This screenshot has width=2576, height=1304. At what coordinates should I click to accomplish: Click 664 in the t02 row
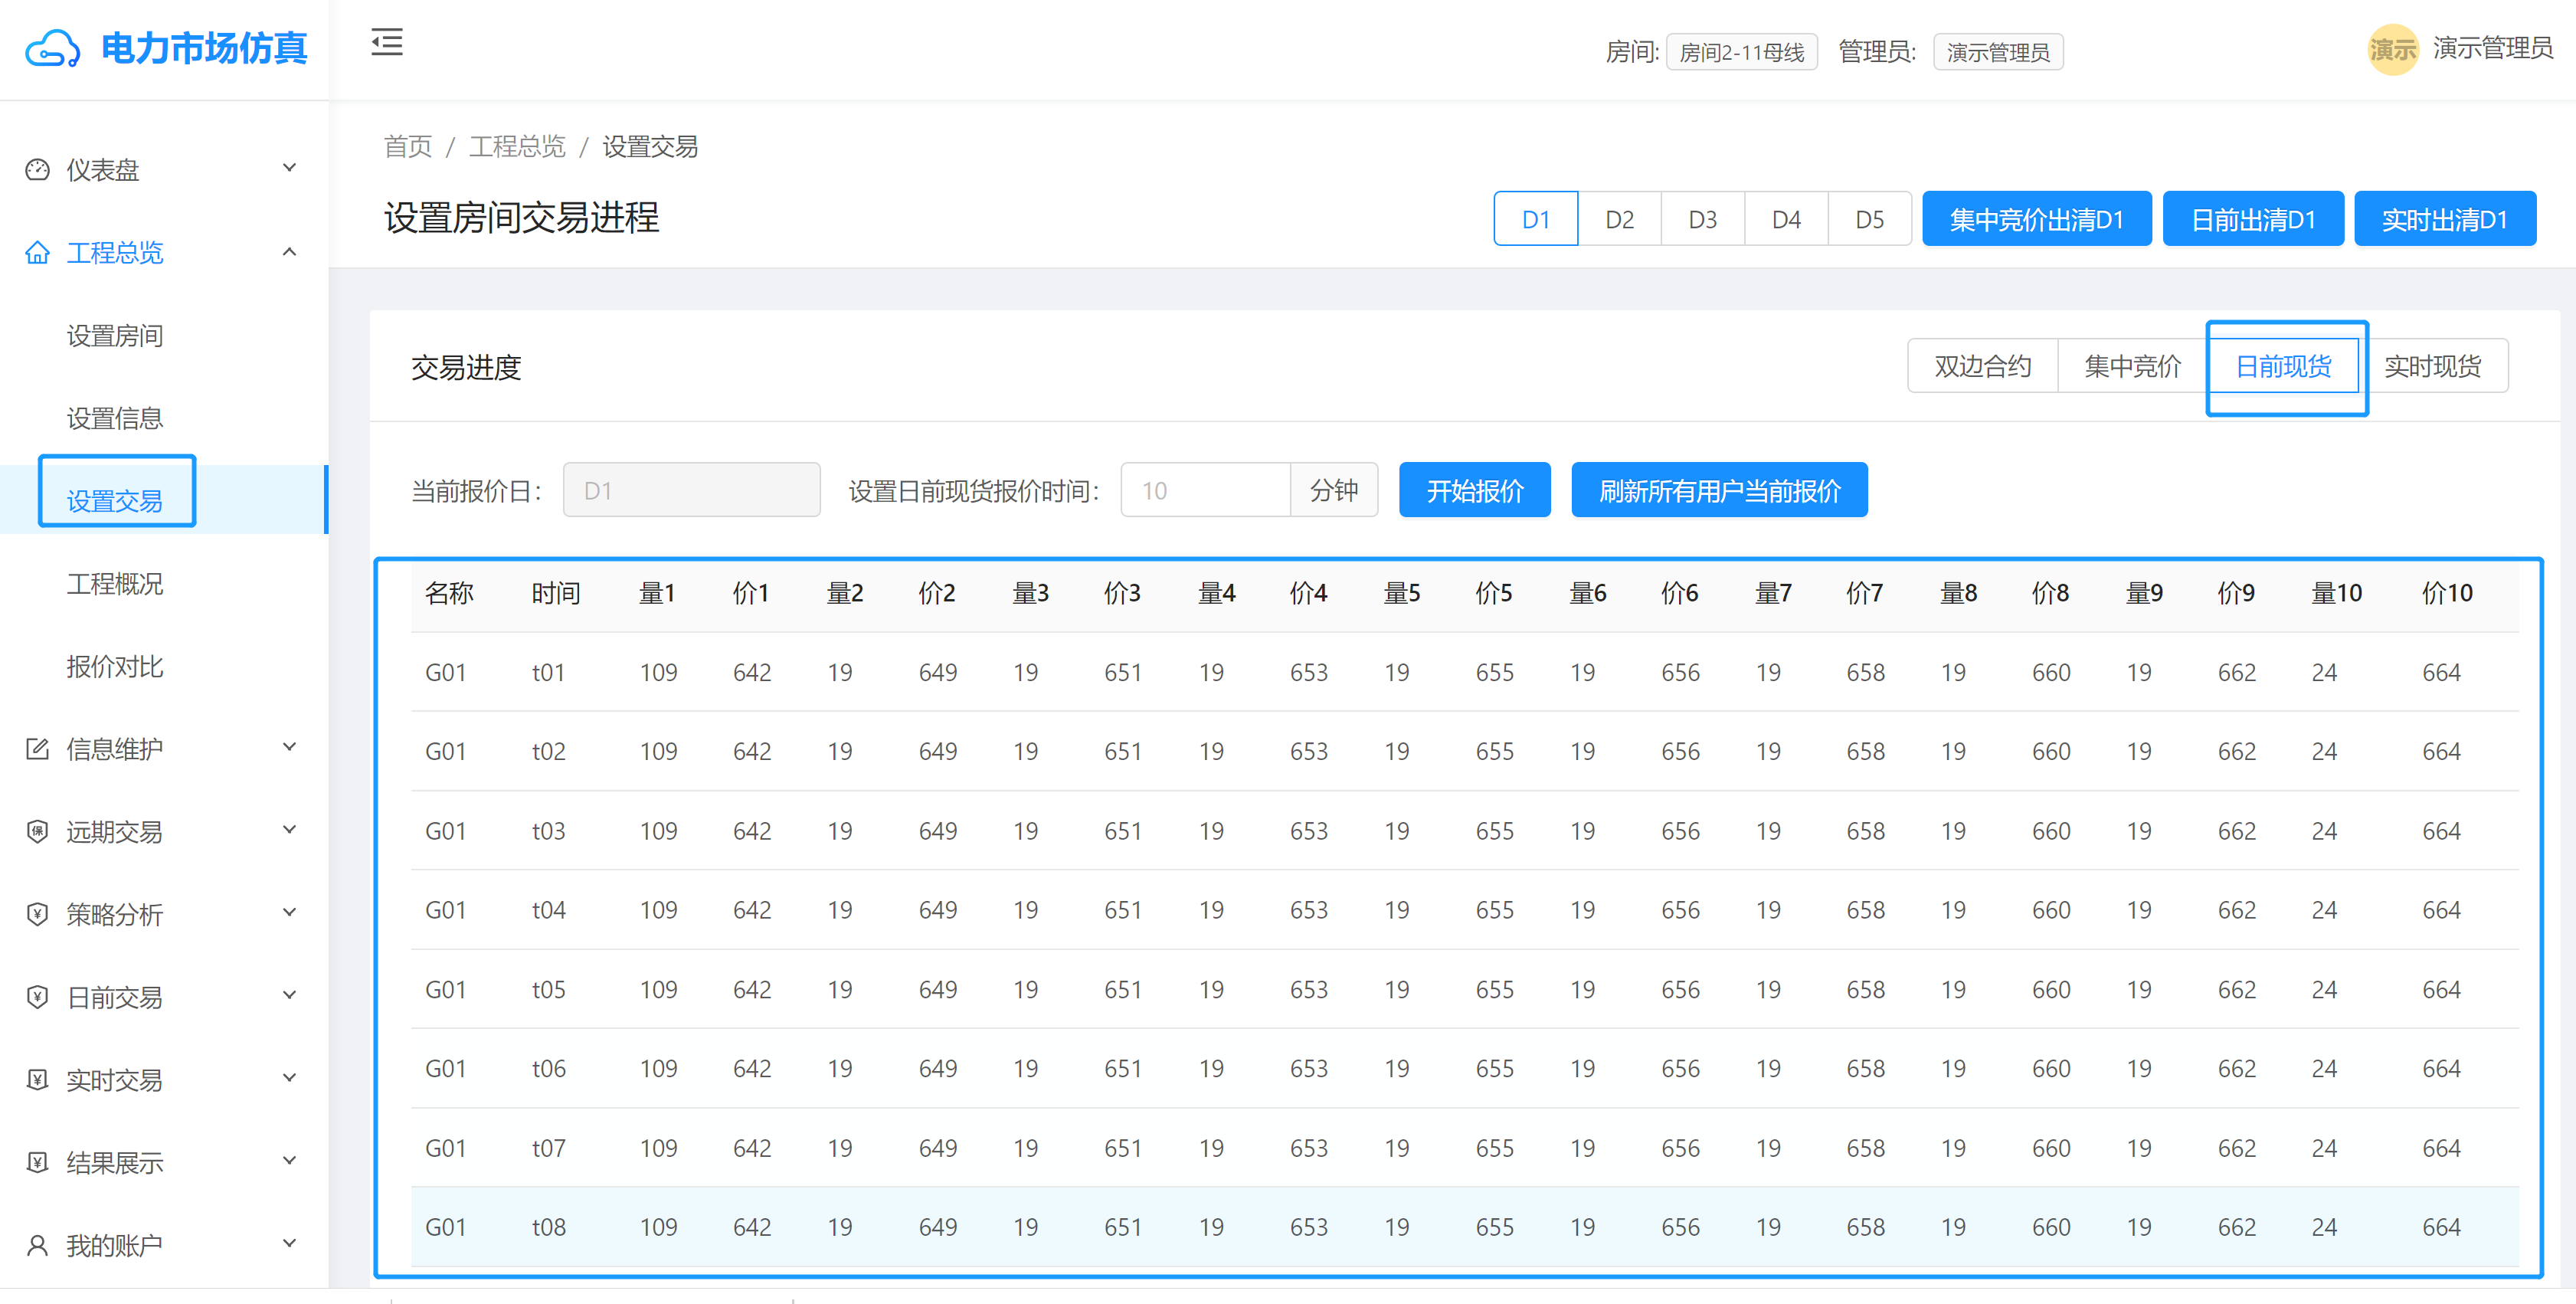[x=2441, y=751]
